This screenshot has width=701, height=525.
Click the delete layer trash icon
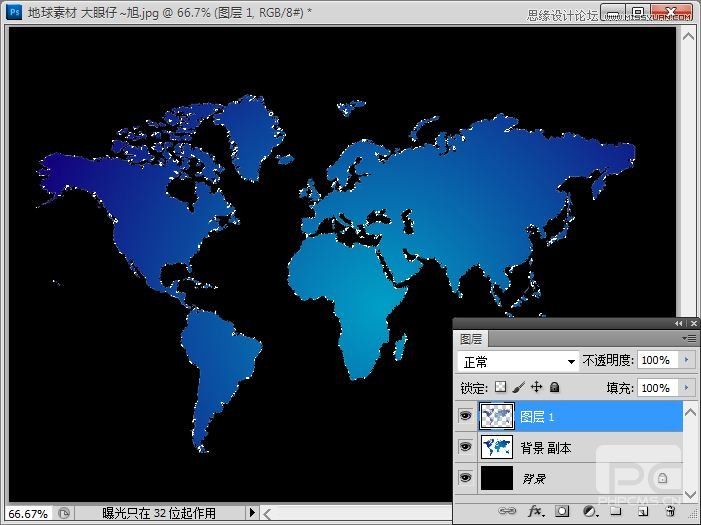[670, 511]
